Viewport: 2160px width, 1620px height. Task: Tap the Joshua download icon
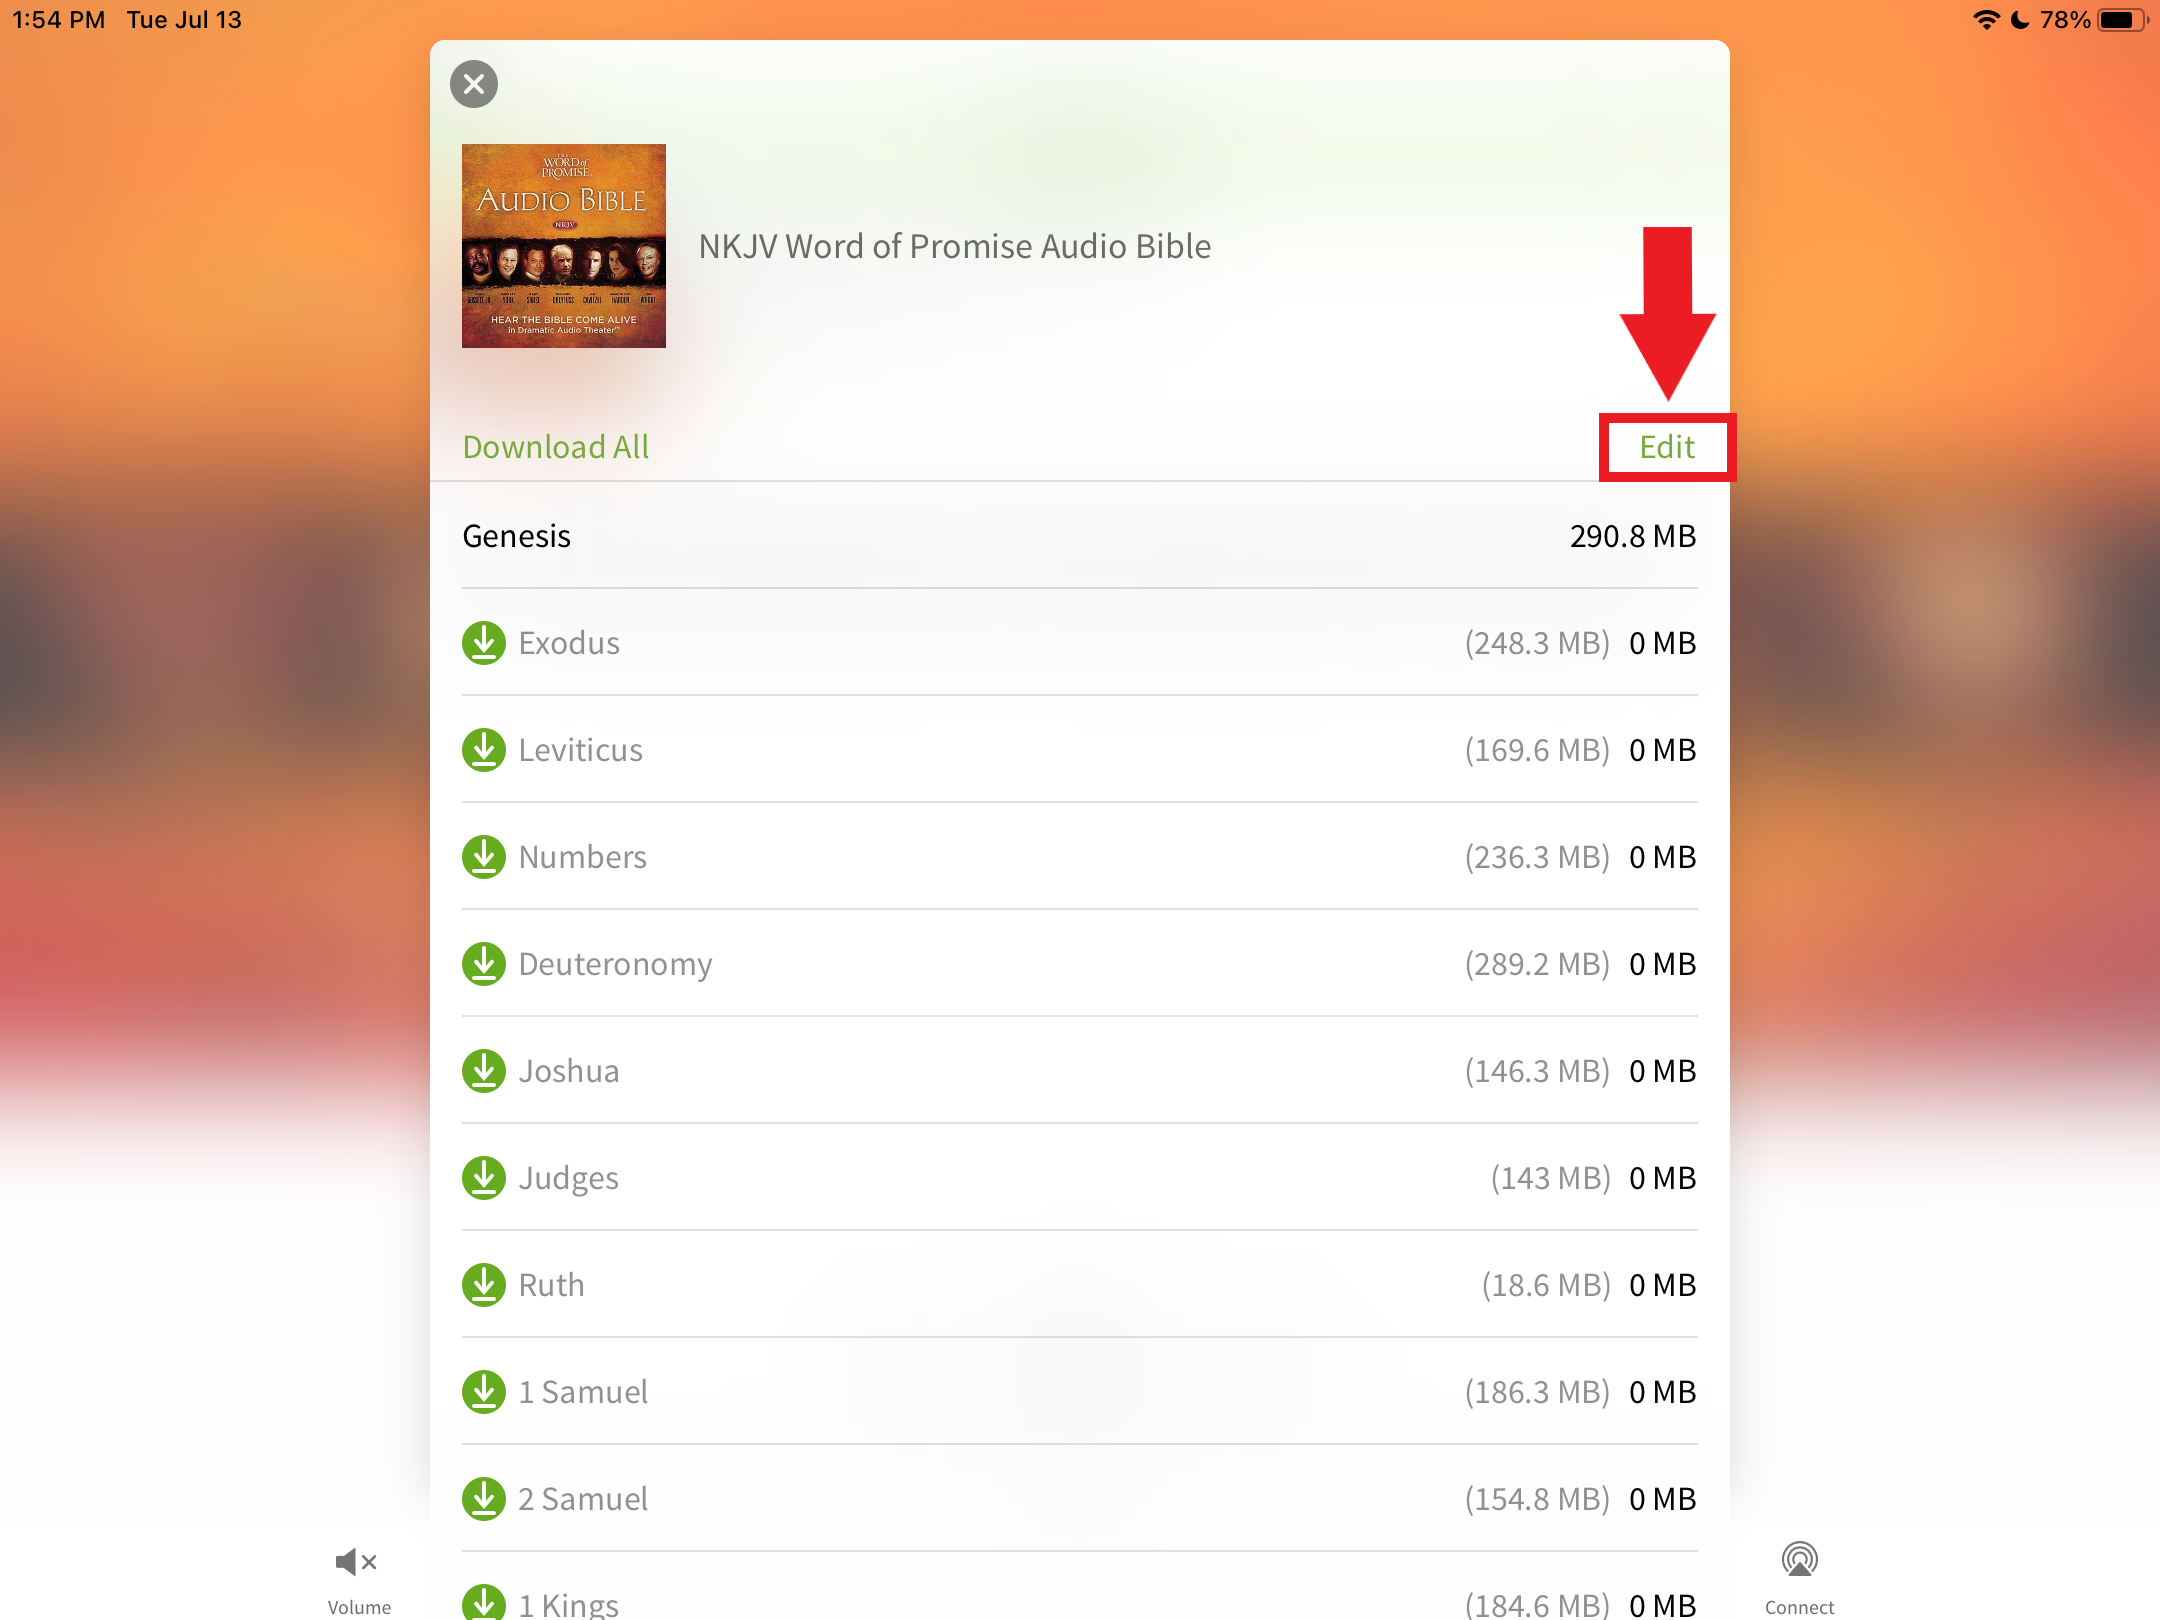(x=484, y=1071)
